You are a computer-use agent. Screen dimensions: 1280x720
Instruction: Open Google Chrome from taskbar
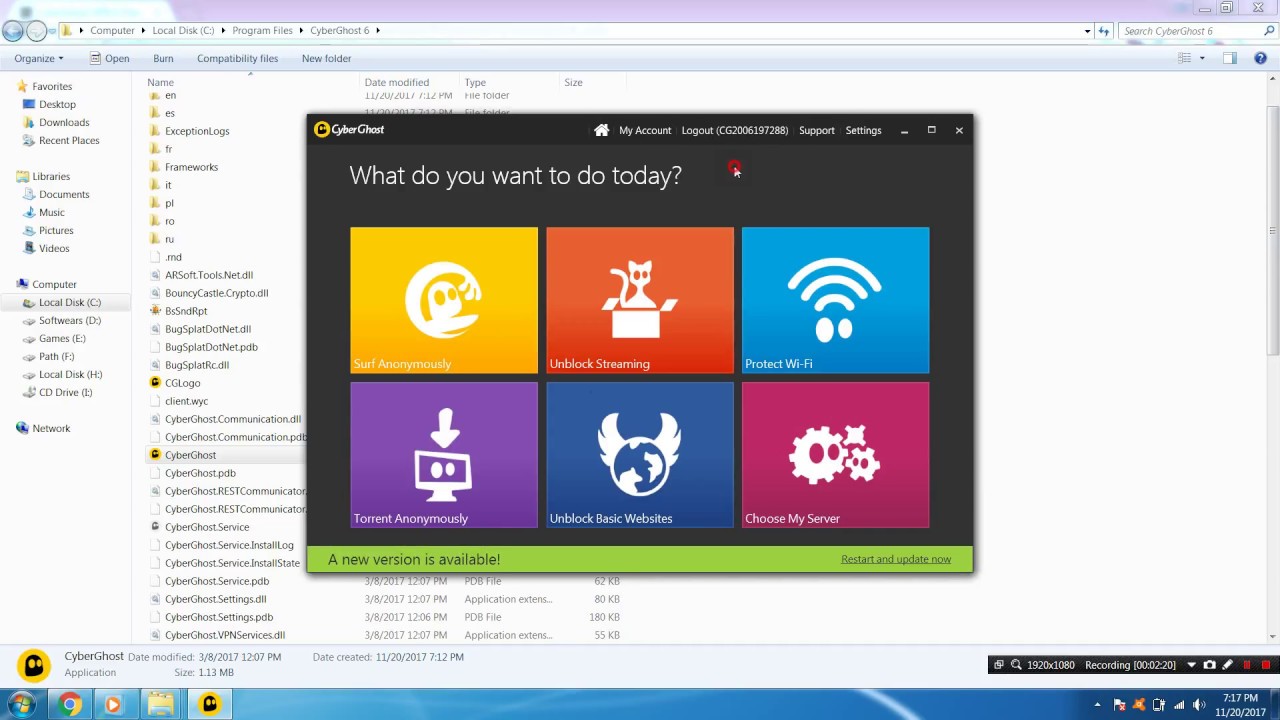pyautogui.click(x=69, y=704)
